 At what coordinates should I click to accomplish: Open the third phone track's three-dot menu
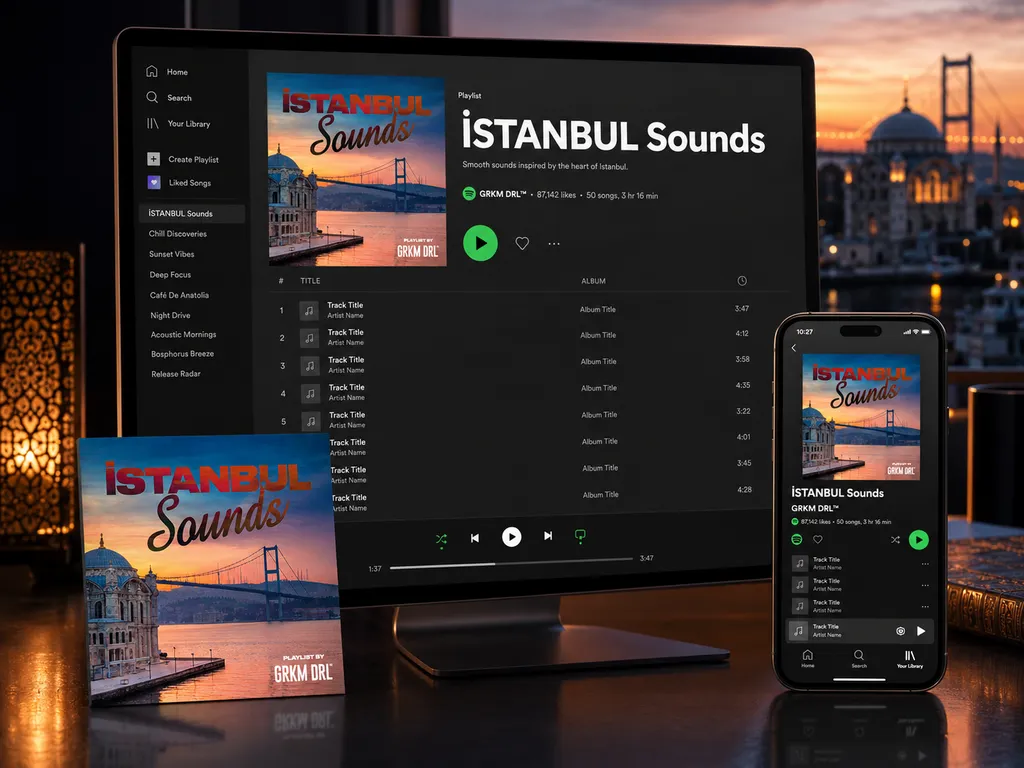[x=925, y=607]
